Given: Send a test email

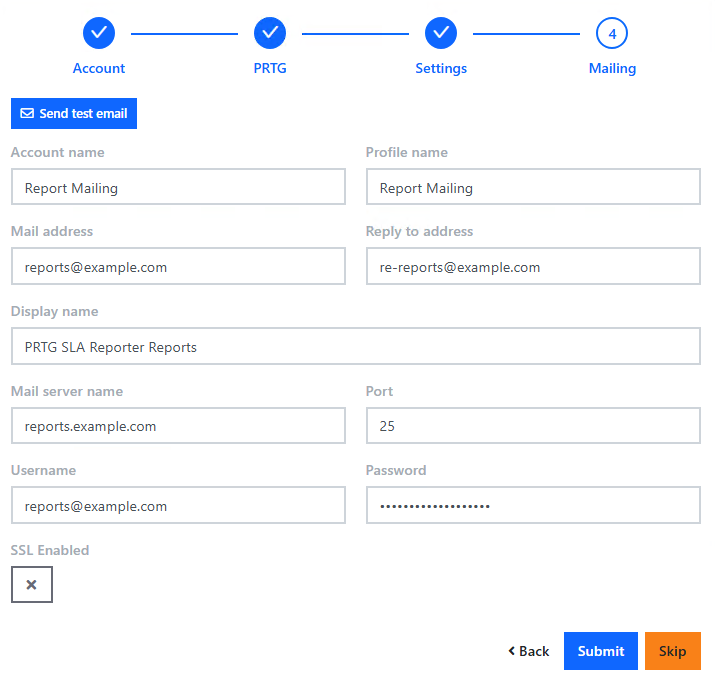Looking at the screenshot, I should [74, 114].
